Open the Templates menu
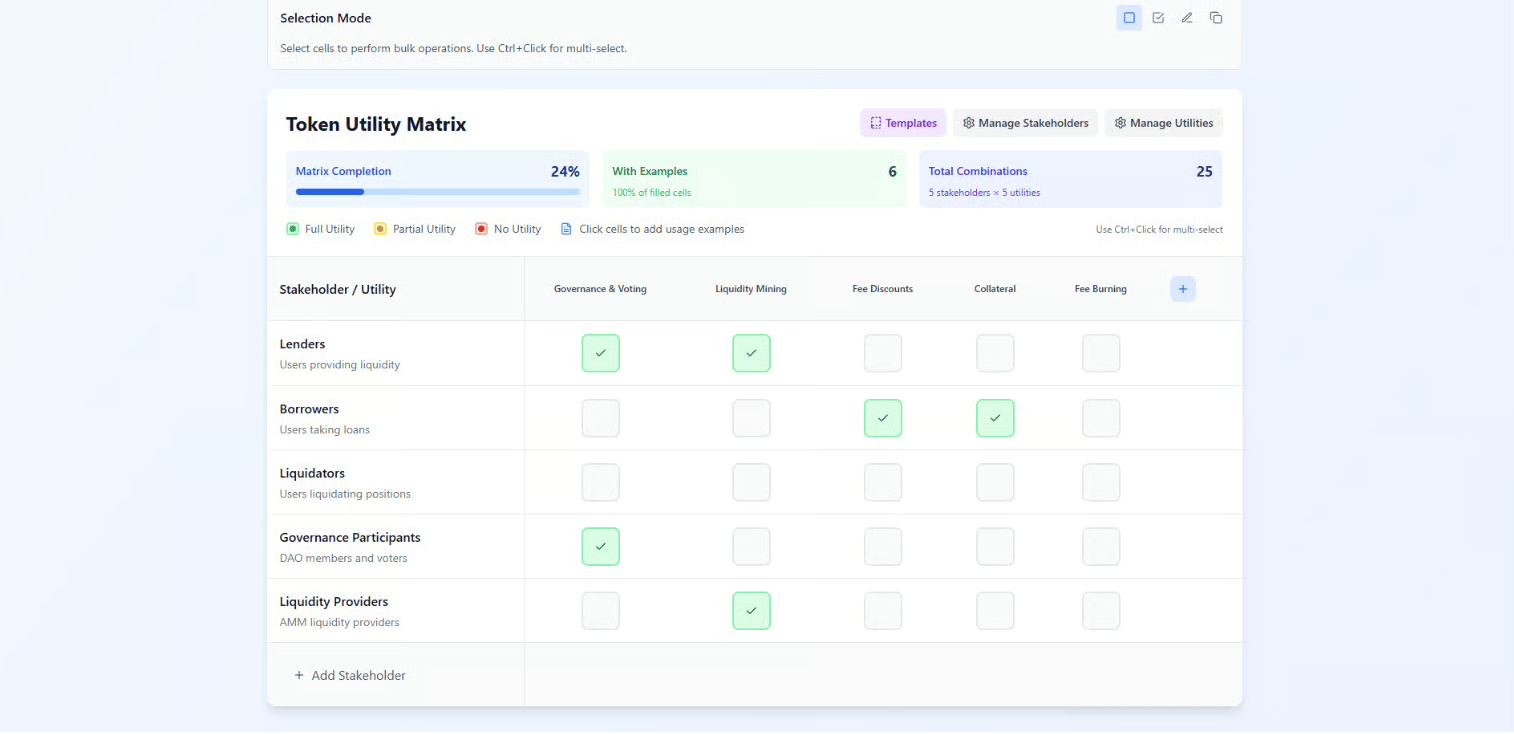The image size is (1514, 734). (x=903, y=123)
